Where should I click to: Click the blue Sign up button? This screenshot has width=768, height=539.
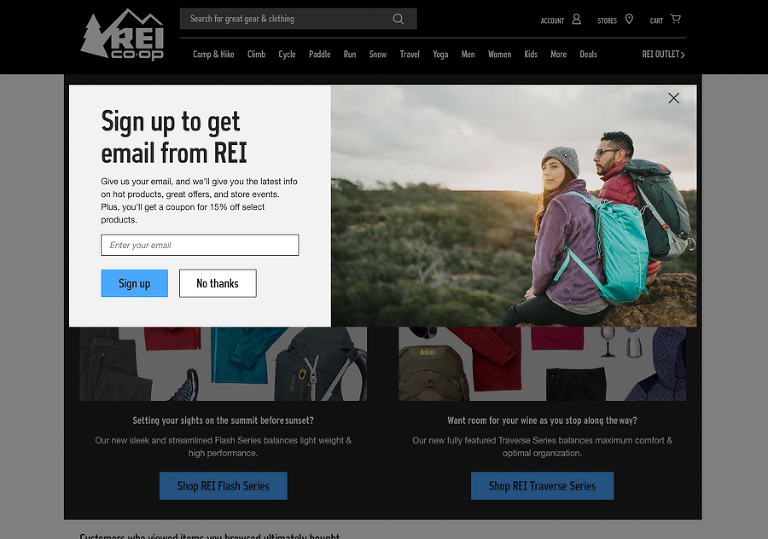pyautogui.click(x=134, y=283)
